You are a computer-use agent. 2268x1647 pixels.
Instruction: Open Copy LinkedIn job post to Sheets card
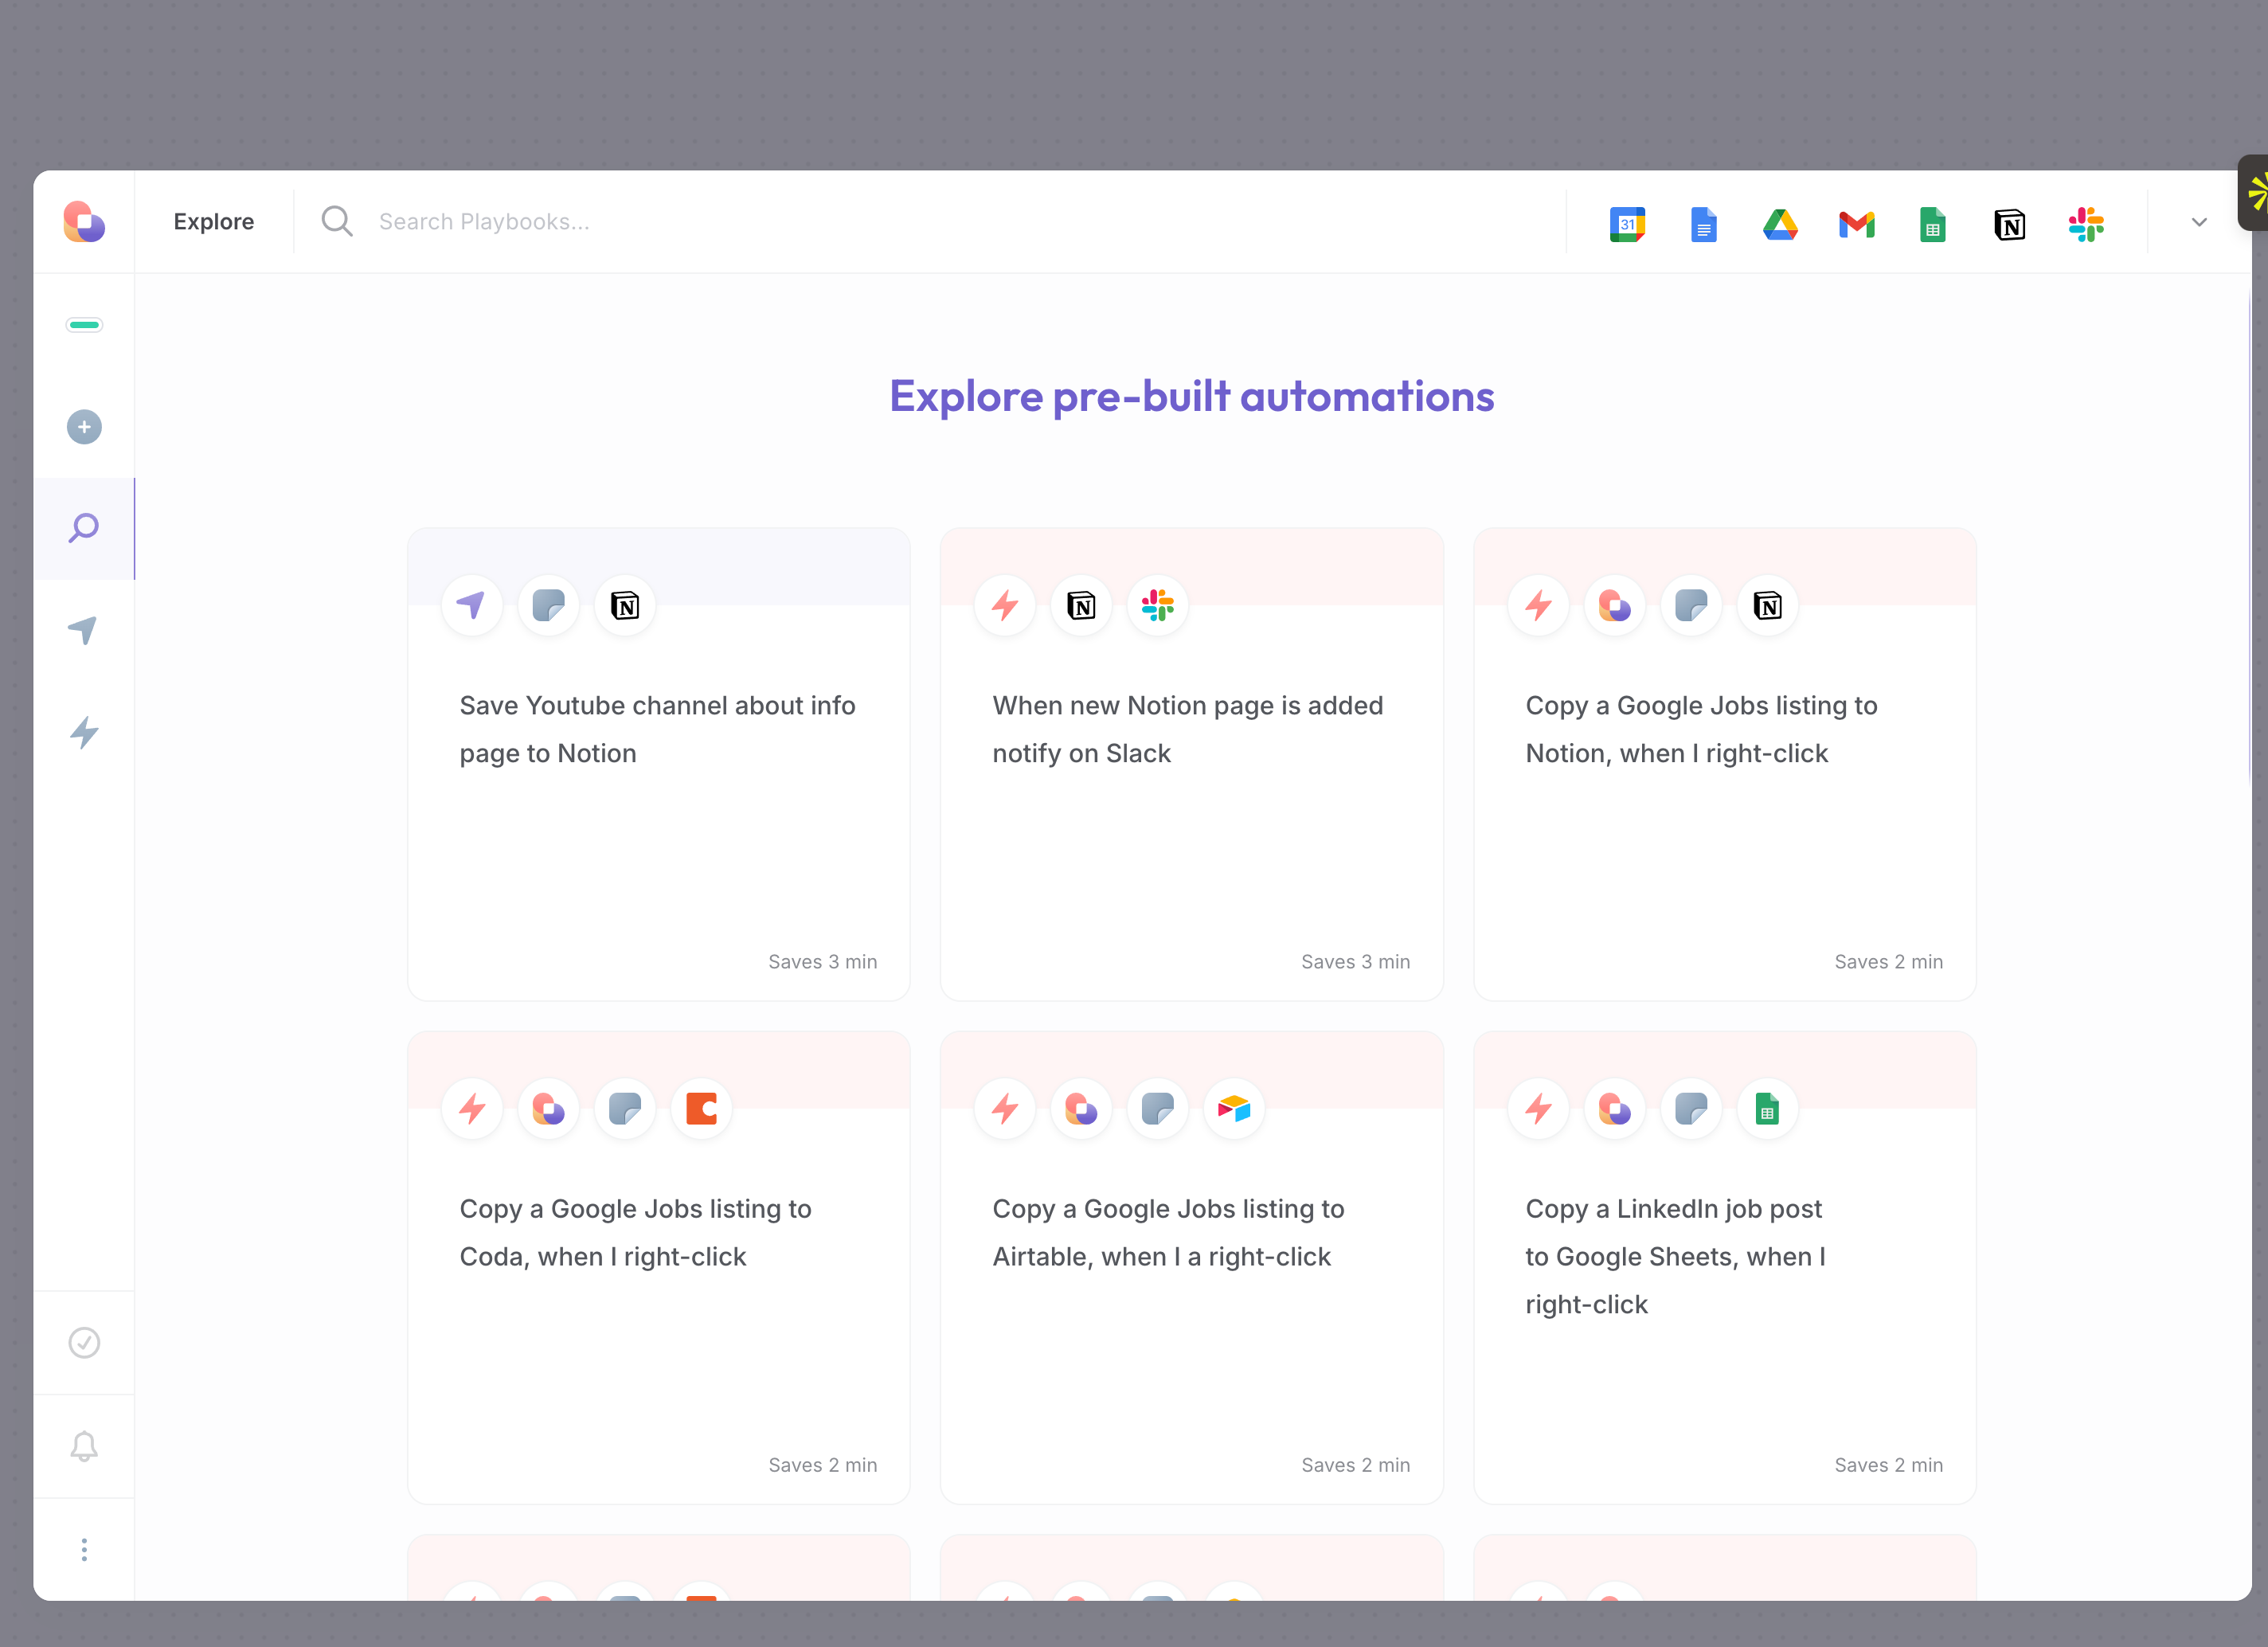(x=1724, y=1268)
